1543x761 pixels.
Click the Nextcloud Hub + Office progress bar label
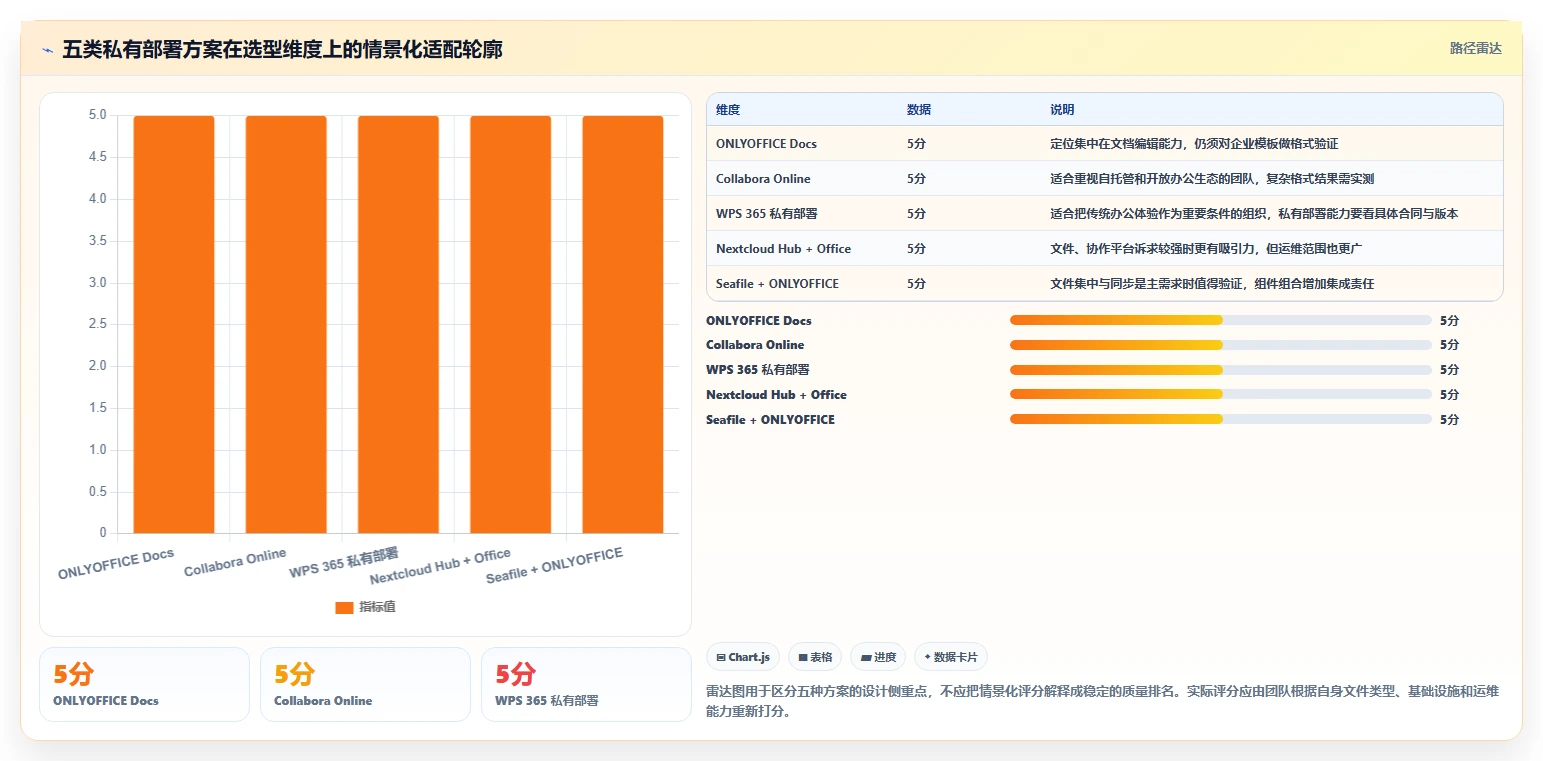click(x=776, y=395)
